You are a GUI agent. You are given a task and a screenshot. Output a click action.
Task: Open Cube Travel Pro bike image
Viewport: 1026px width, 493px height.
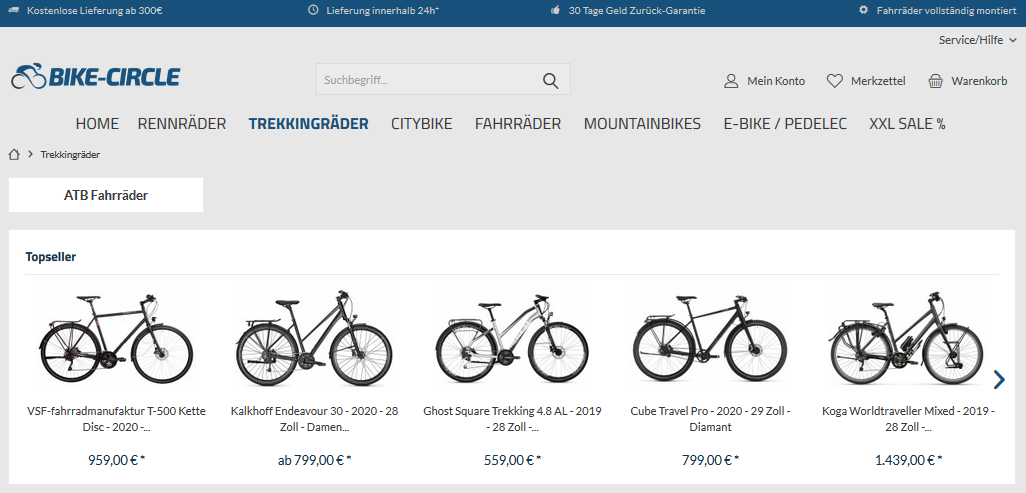710,339
